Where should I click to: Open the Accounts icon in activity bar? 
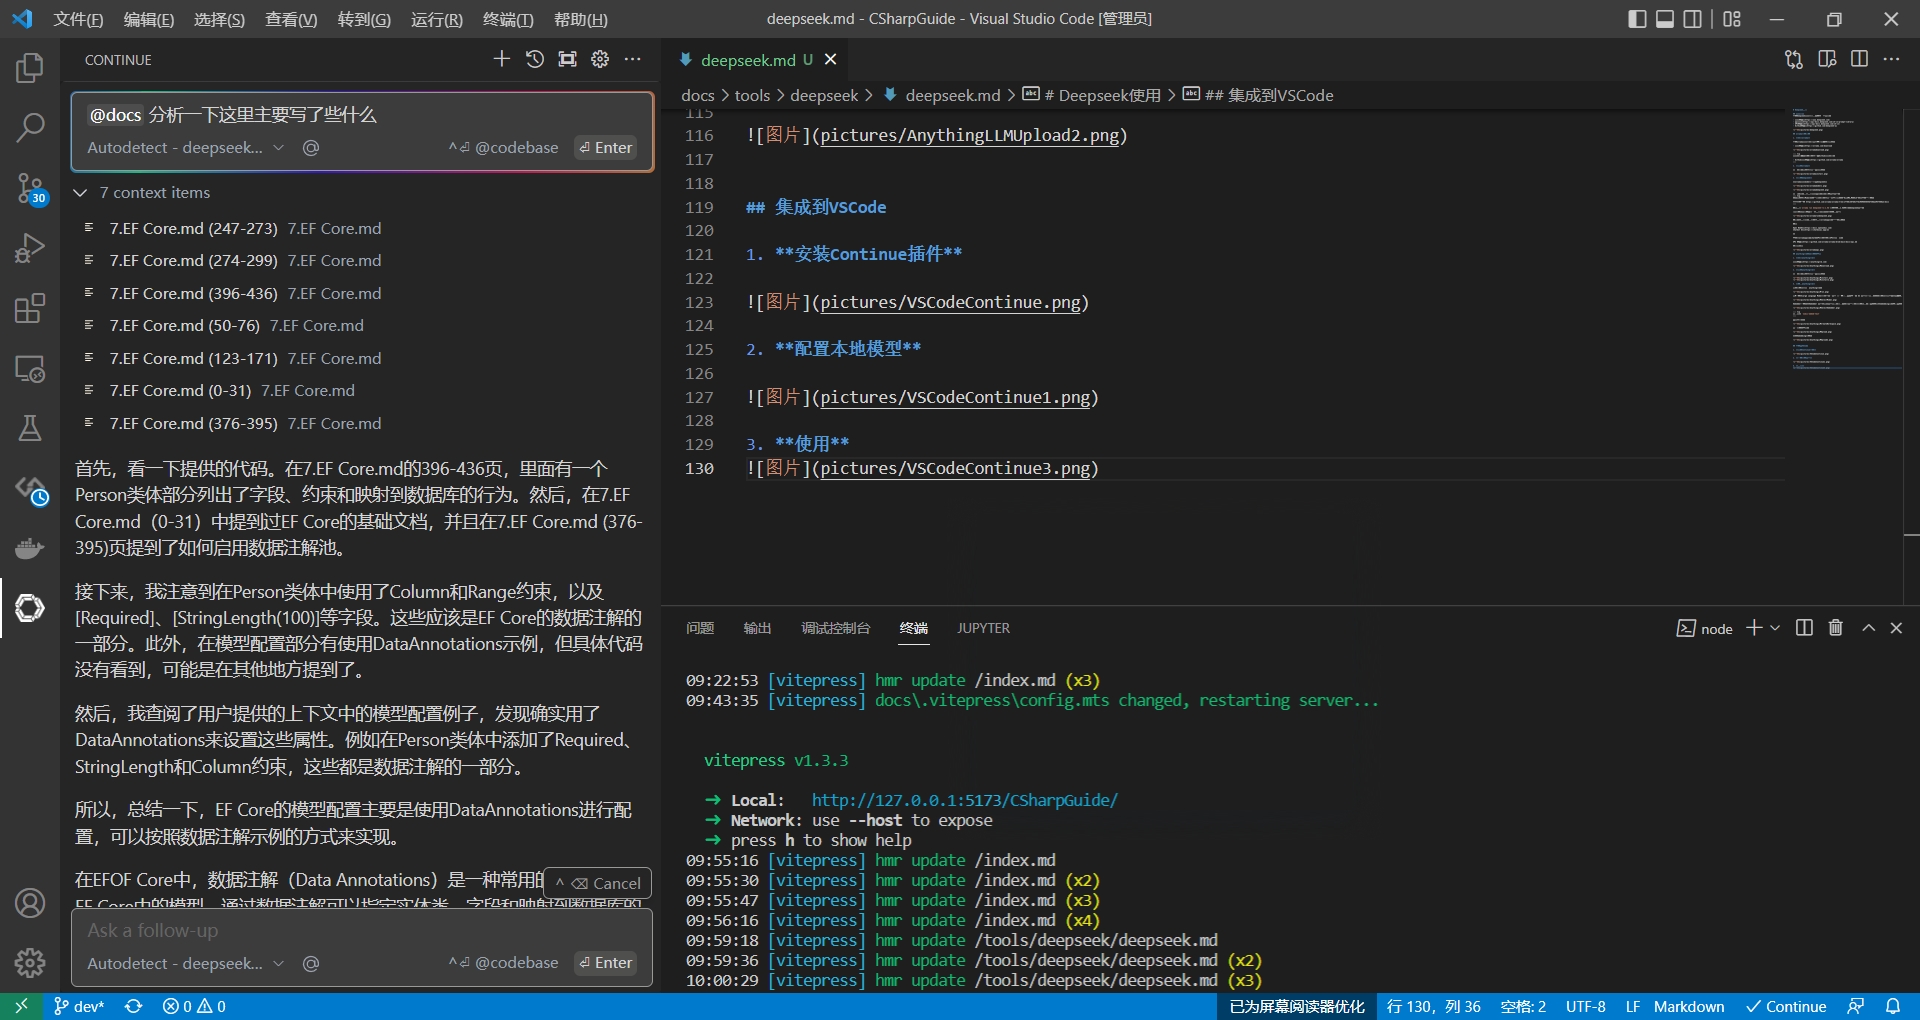[x=30, y=903]
